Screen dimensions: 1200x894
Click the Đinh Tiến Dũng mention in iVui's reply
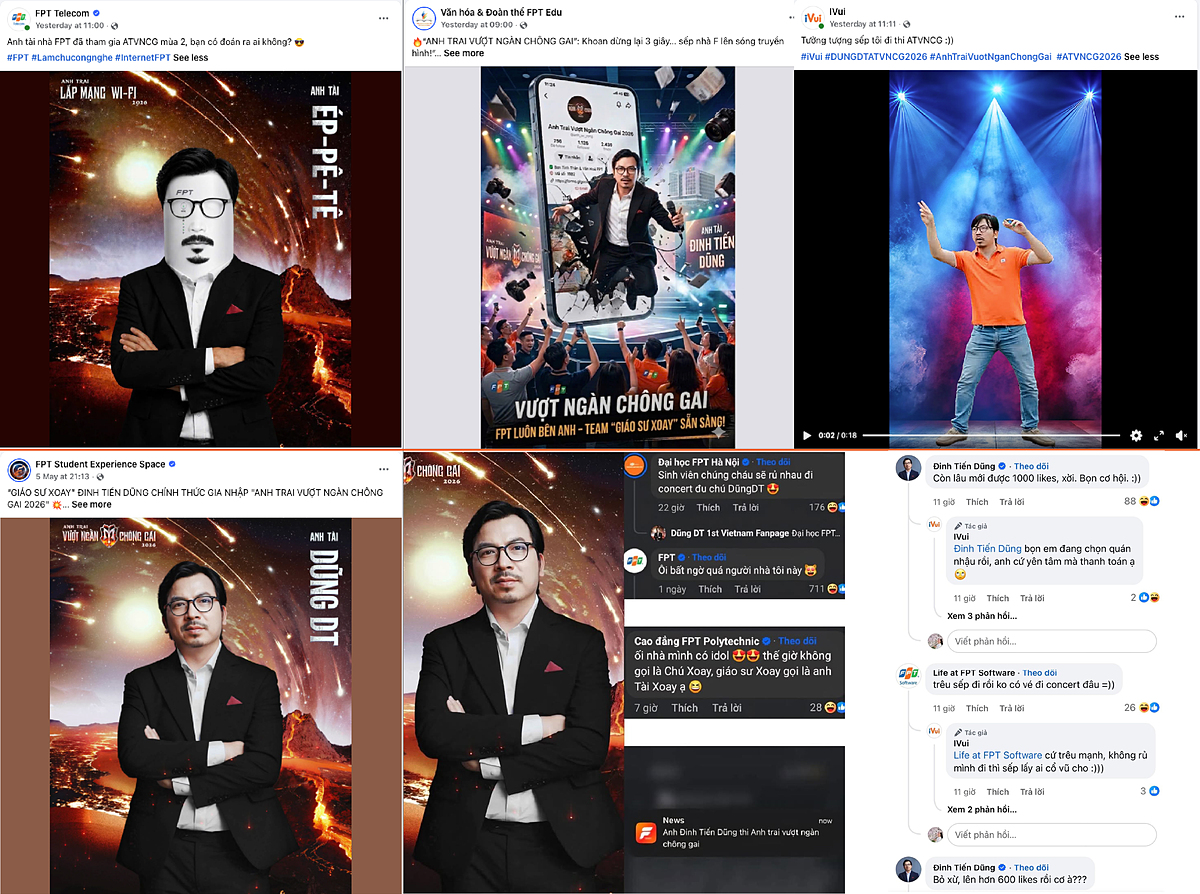[986, 548]
